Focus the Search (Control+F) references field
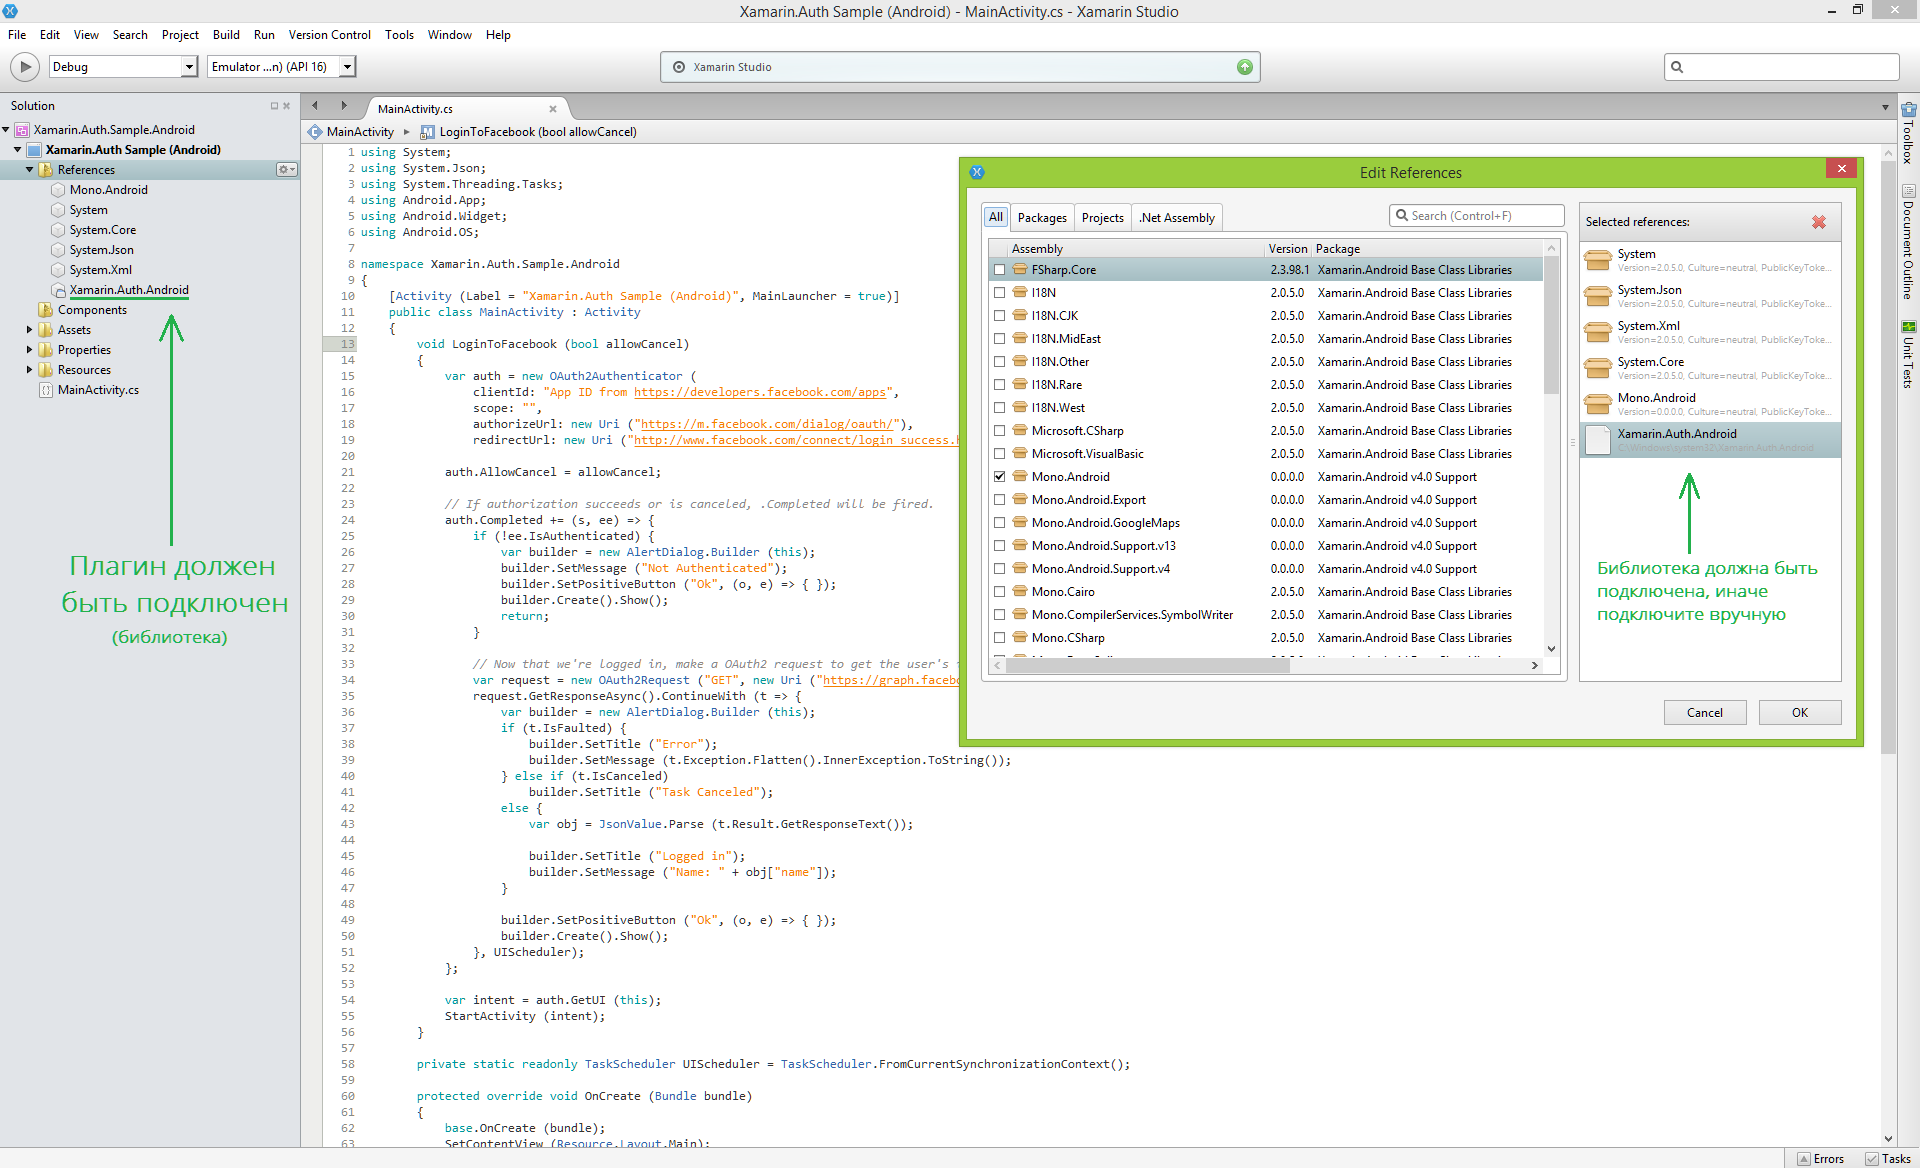This screenshot has width=1920, height=1168. (1476, 216)
